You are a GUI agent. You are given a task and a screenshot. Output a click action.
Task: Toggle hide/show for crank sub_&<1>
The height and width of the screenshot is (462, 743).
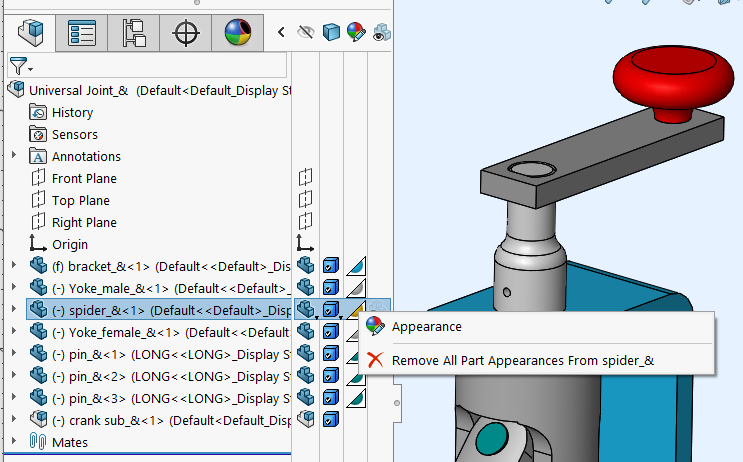[306, 419]
